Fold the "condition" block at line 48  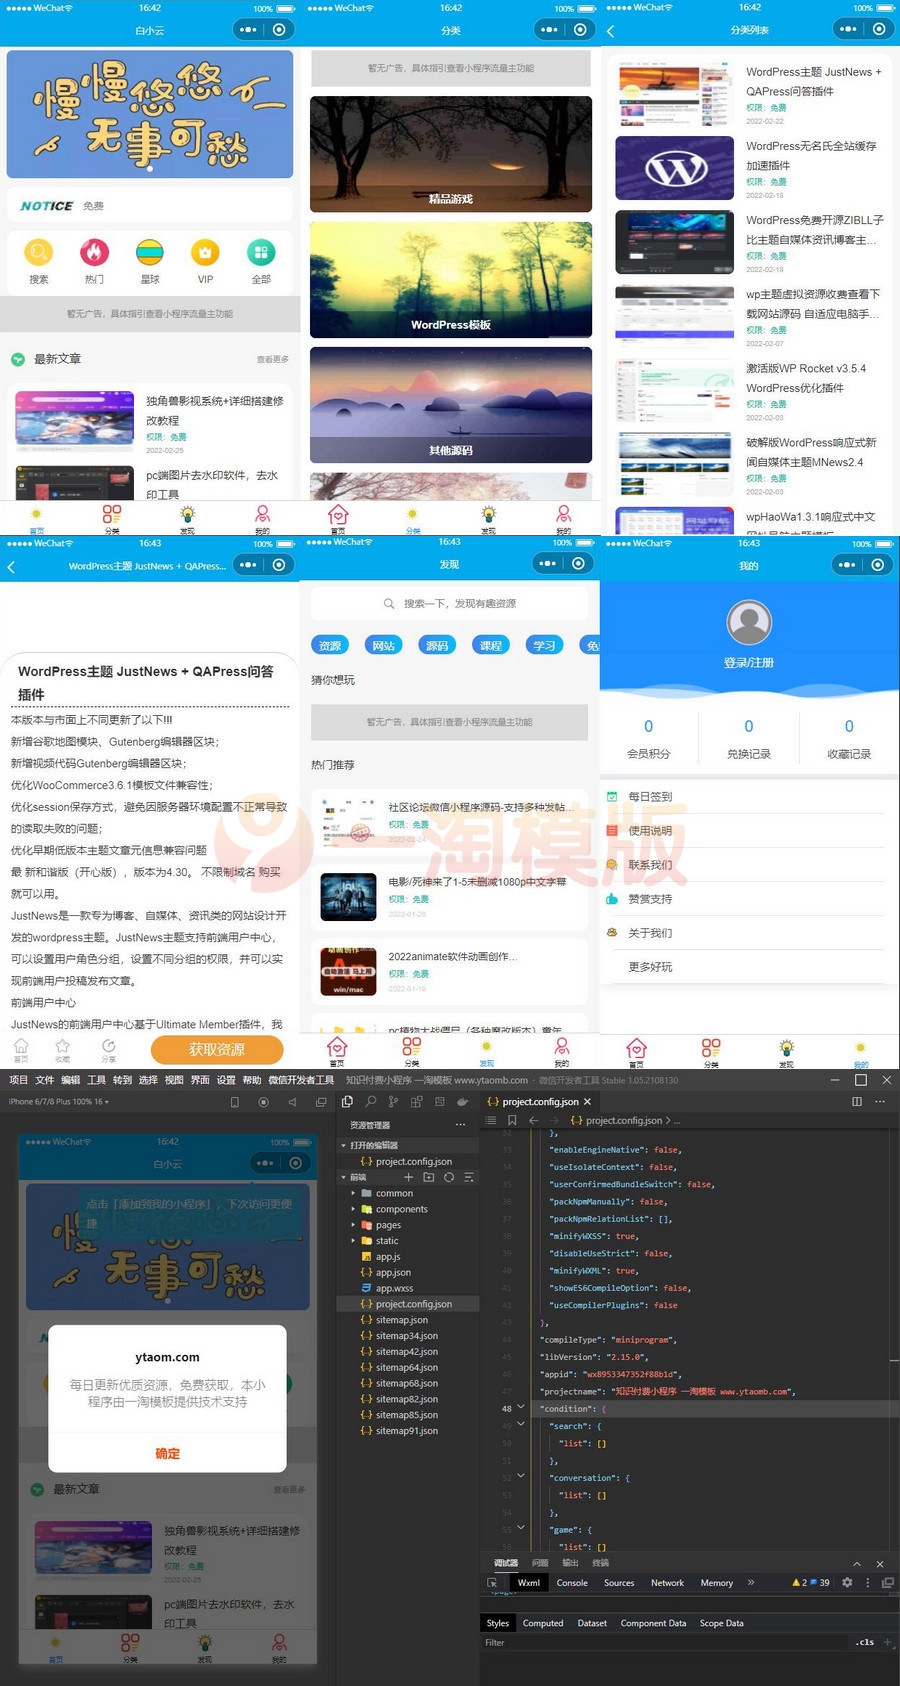(x=521, y=1408)
